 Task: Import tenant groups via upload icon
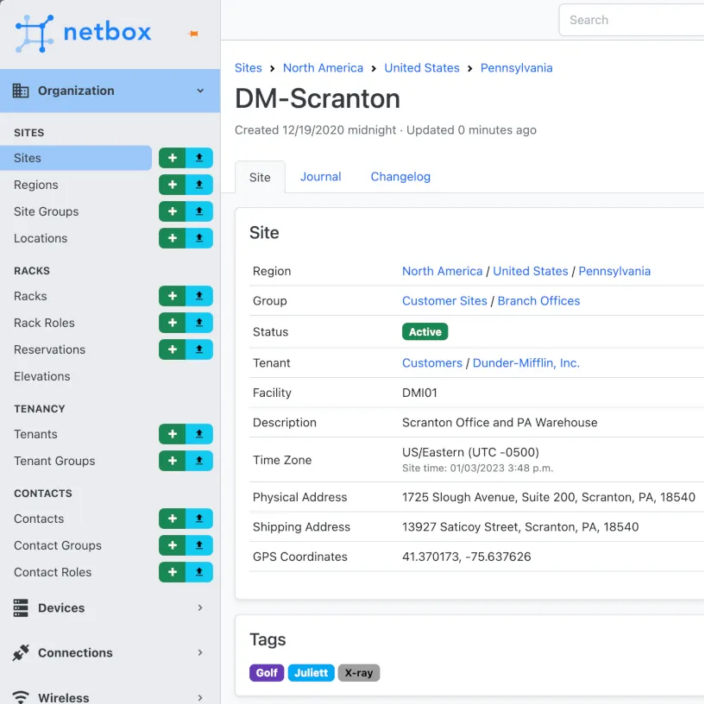[199, 461]
